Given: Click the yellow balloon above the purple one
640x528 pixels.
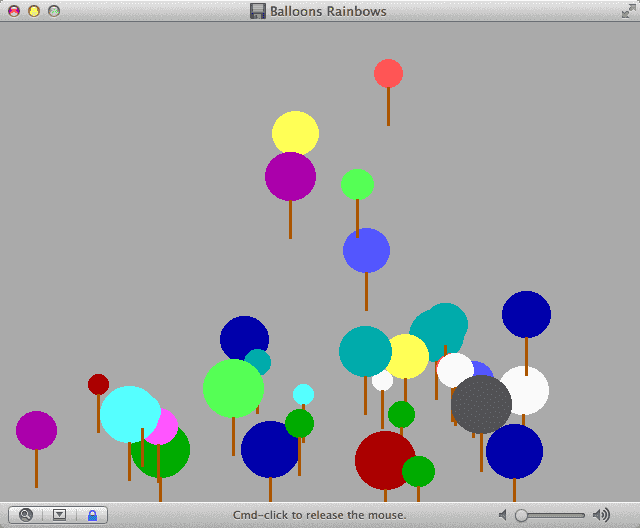Looking at the screenshot, I should pos(295,131).
